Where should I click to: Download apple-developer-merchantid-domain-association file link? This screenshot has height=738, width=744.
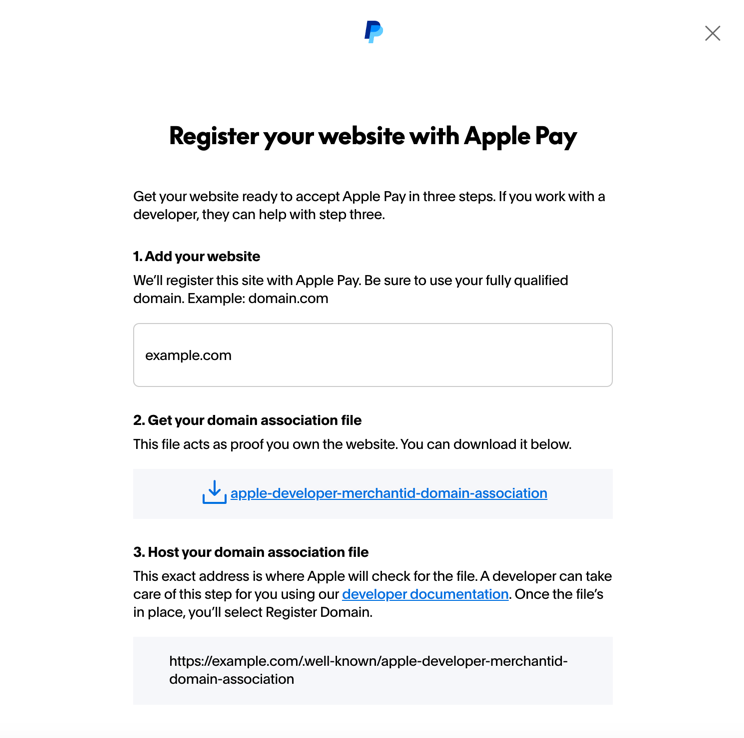388,493
